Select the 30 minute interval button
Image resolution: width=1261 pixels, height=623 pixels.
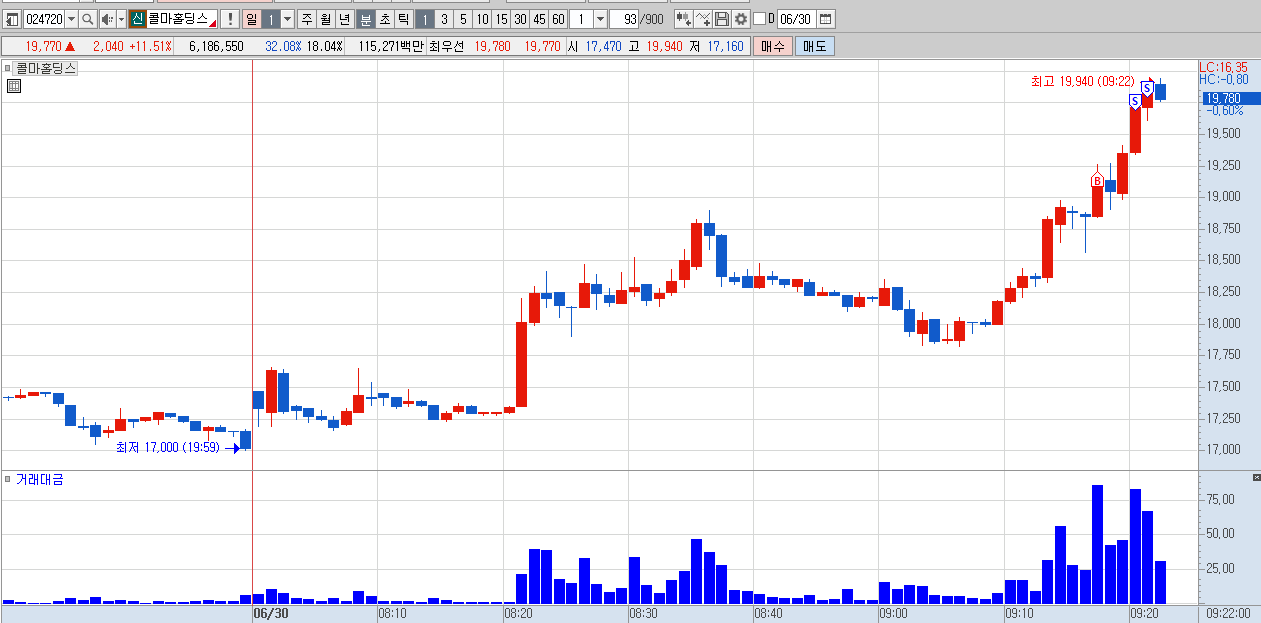520,19
